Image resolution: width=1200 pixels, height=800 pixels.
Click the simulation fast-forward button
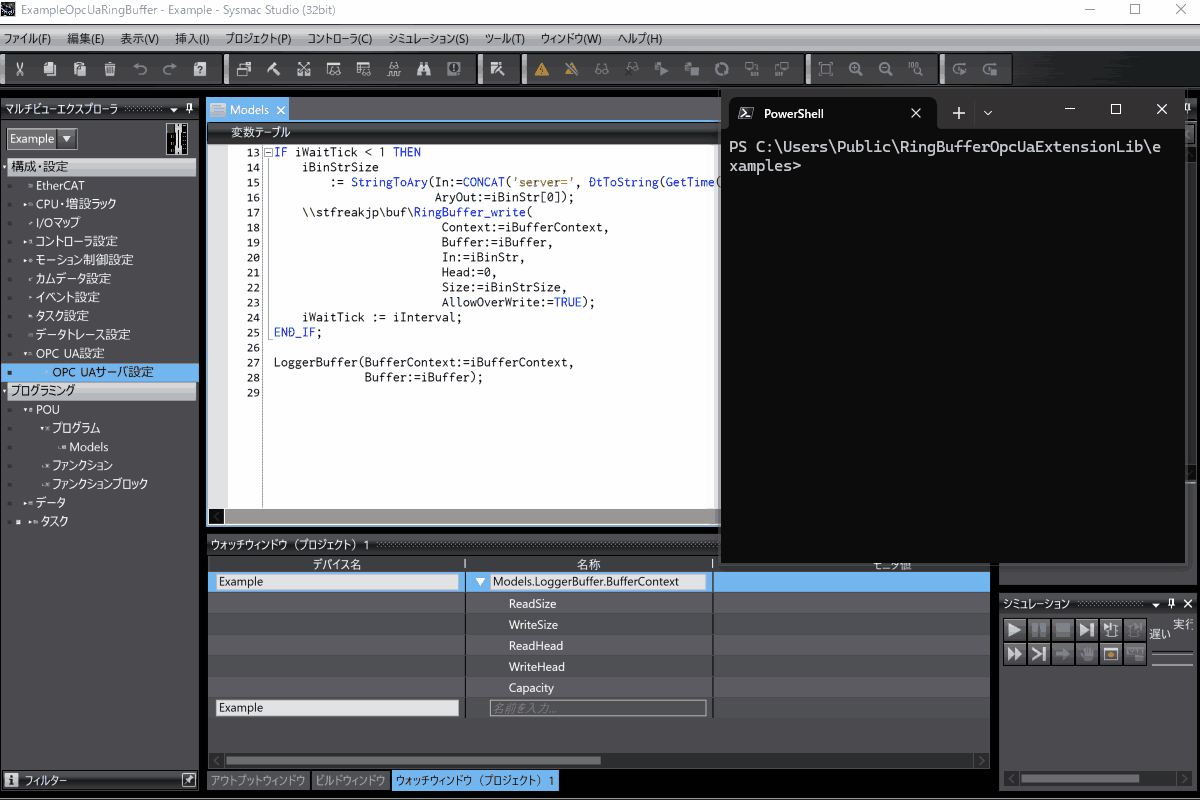1014,654
